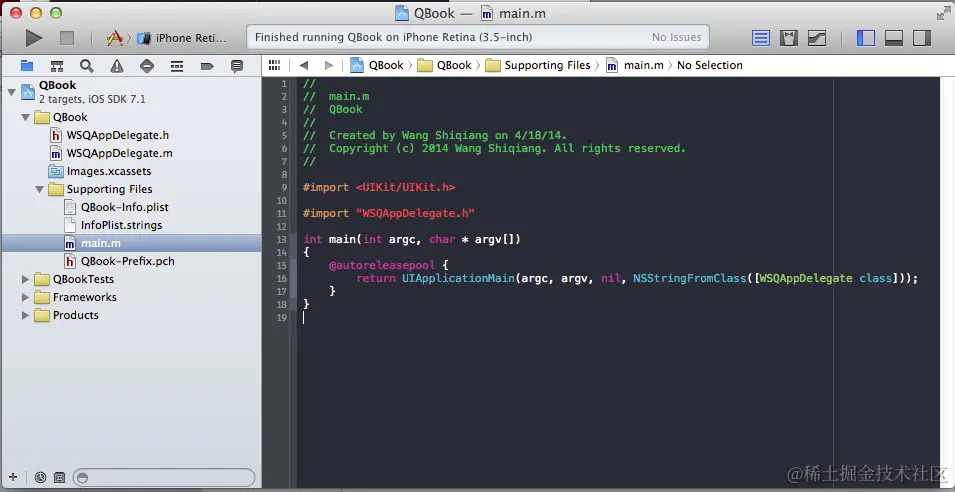Expand the Products group

26,315
